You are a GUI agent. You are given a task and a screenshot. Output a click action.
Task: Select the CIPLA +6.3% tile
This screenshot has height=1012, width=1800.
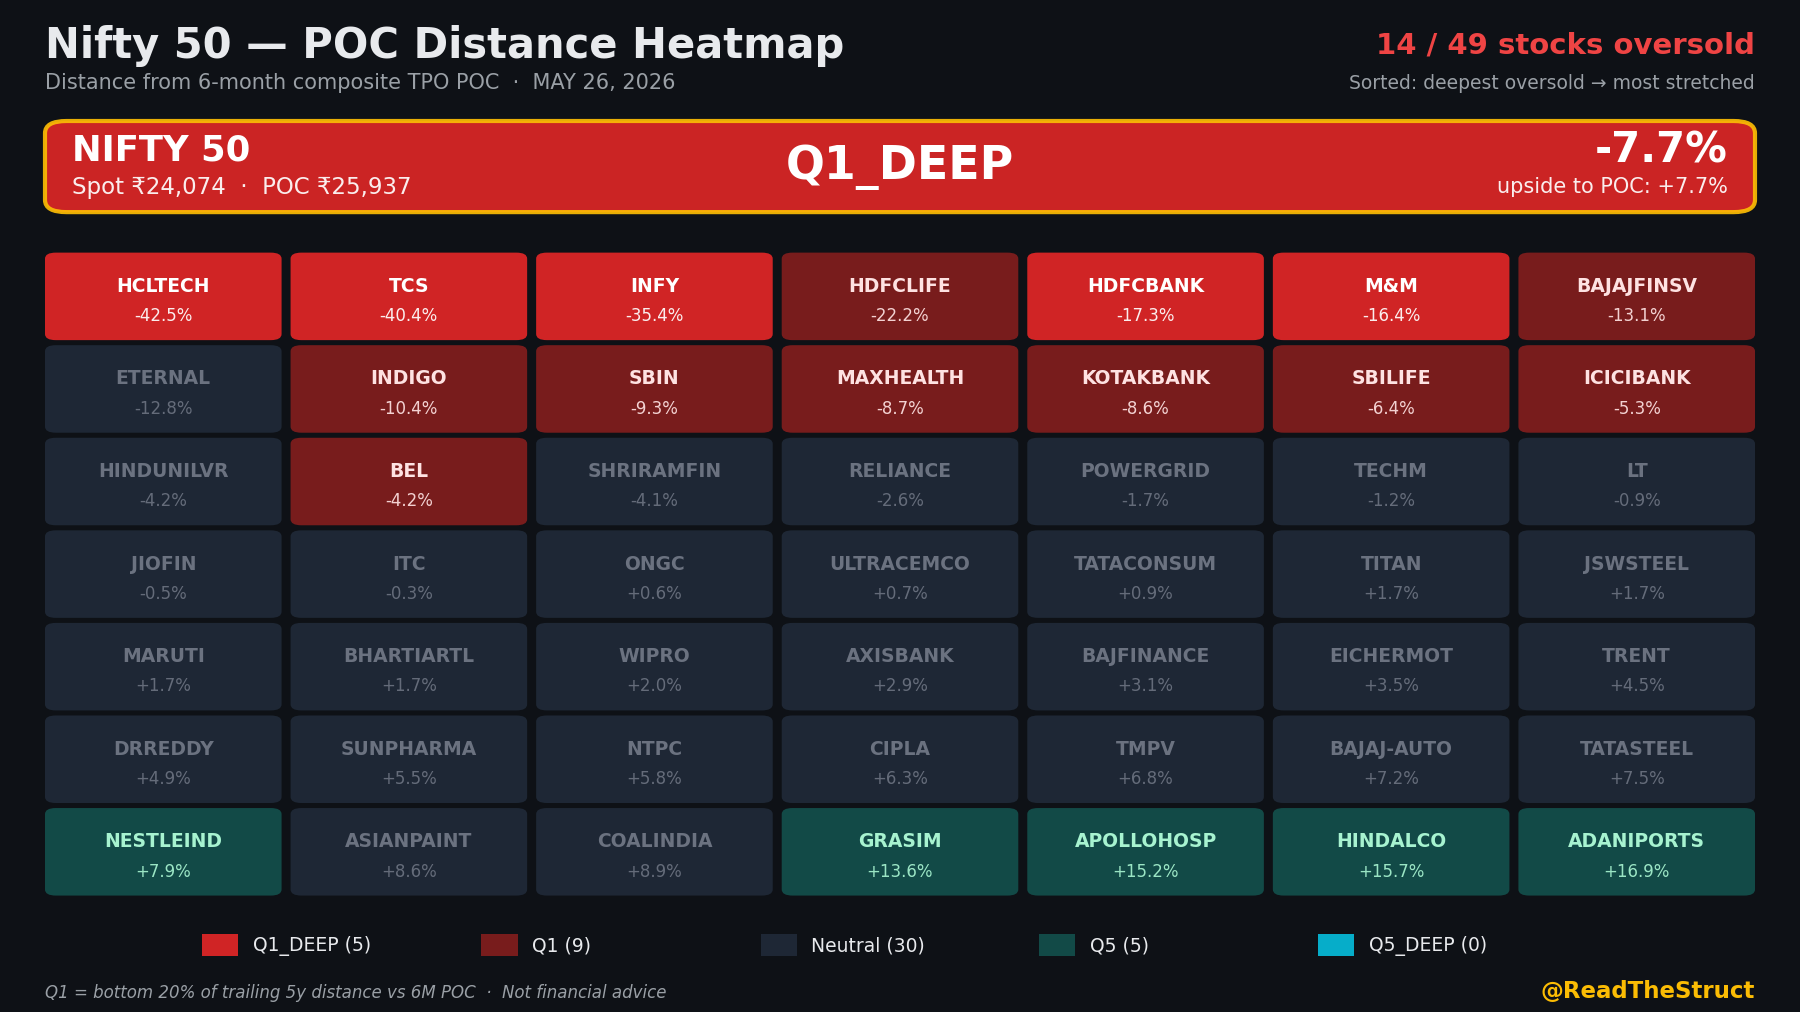(900, 759)
